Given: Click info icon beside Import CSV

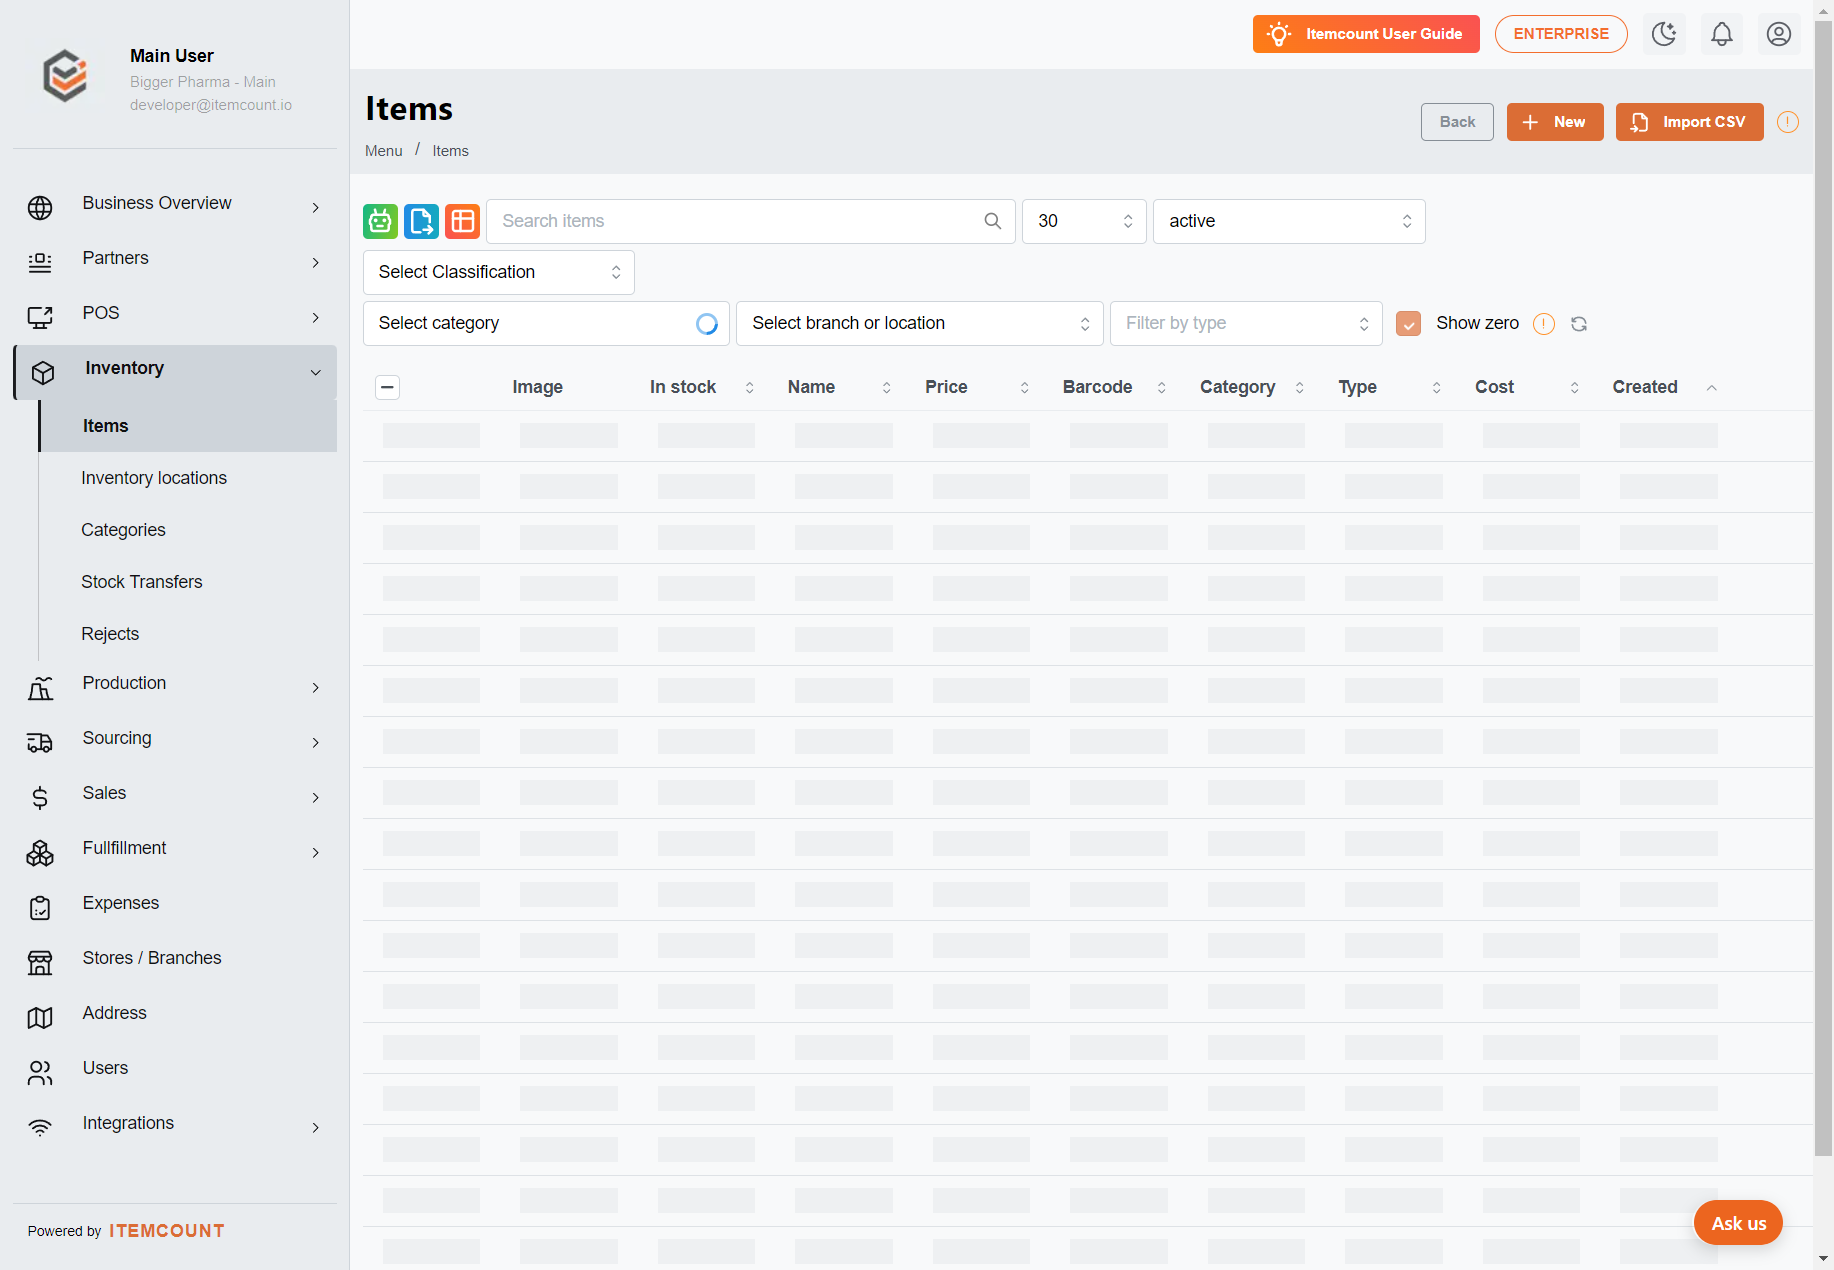Looking at the screenshot, I should (1788, 122).
